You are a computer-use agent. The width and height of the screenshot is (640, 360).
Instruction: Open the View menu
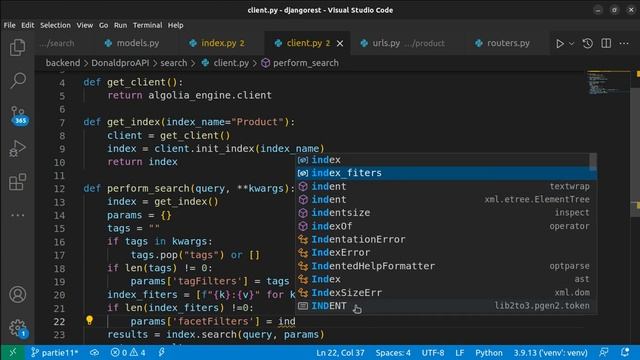84,25
